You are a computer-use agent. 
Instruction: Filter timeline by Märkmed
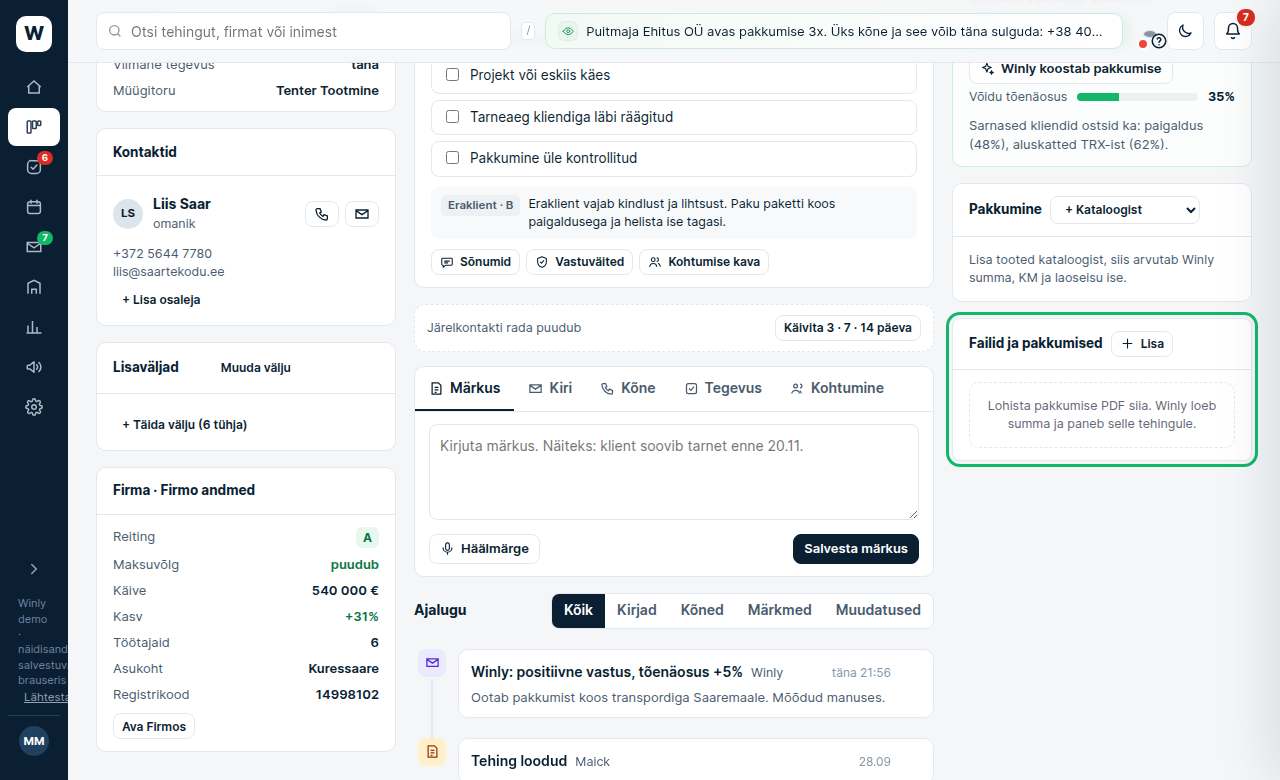tap(780, 610)
